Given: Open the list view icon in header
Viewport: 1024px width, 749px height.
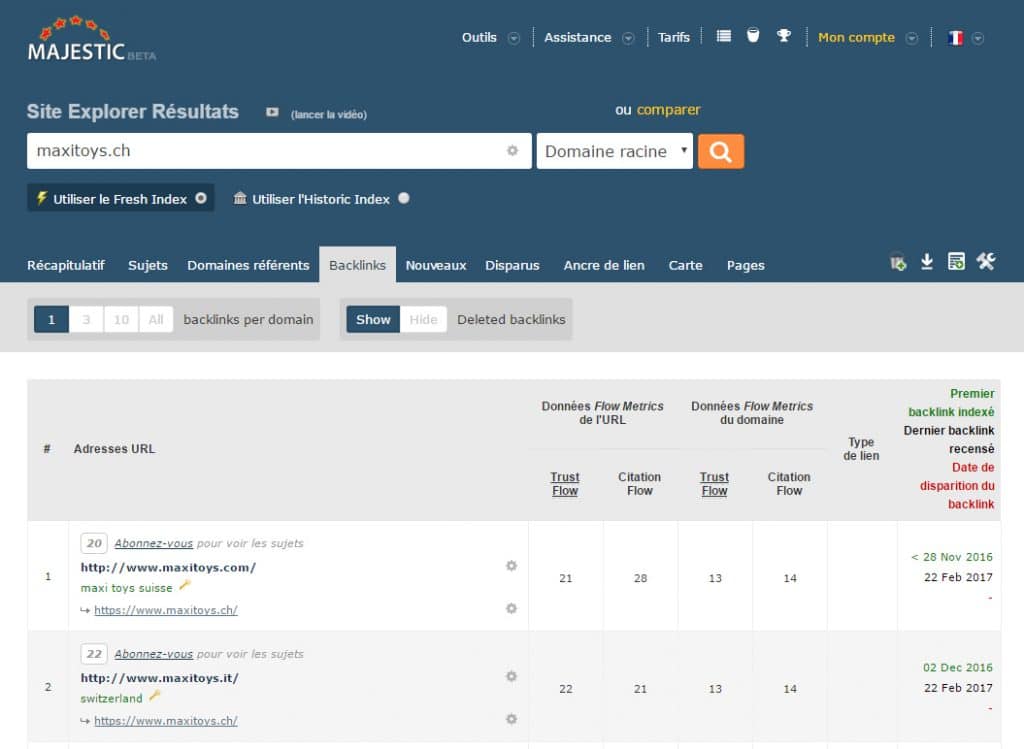Looking at the screenshot, I should (724, 36).
